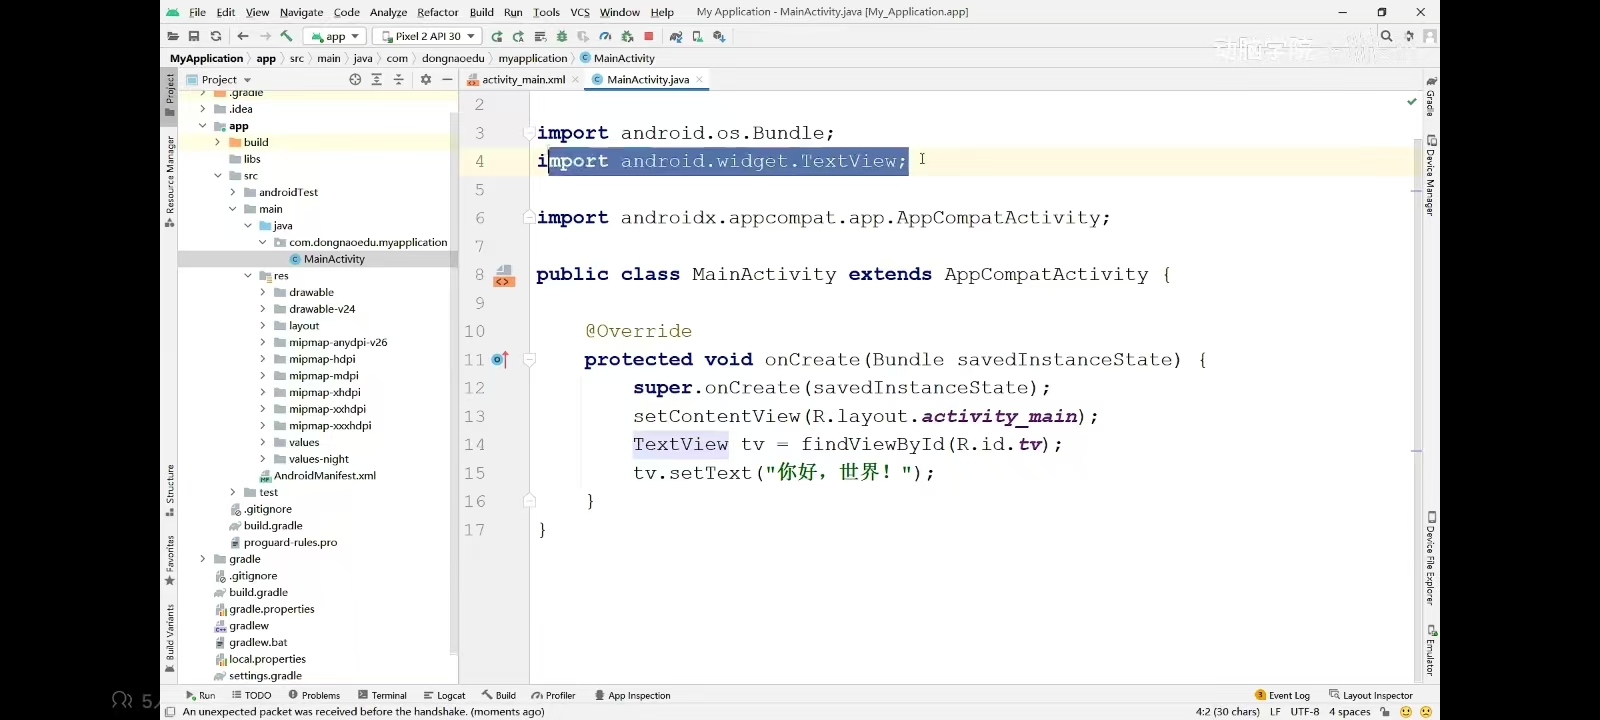Open the File menu
This screenshot has width=1600, height=720.
click(197, 12)
